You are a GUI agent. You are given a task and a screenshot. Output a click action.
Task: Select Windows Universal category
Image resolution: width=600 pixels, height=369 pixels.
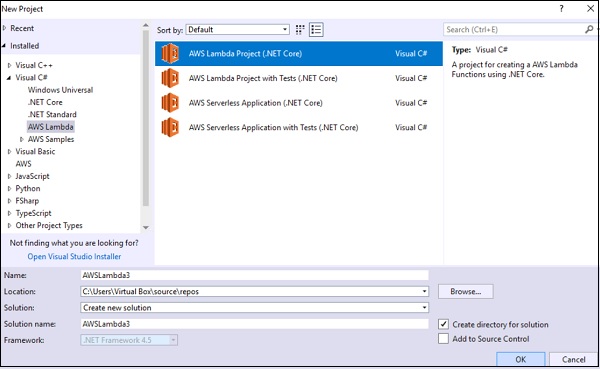click(60, 90)
